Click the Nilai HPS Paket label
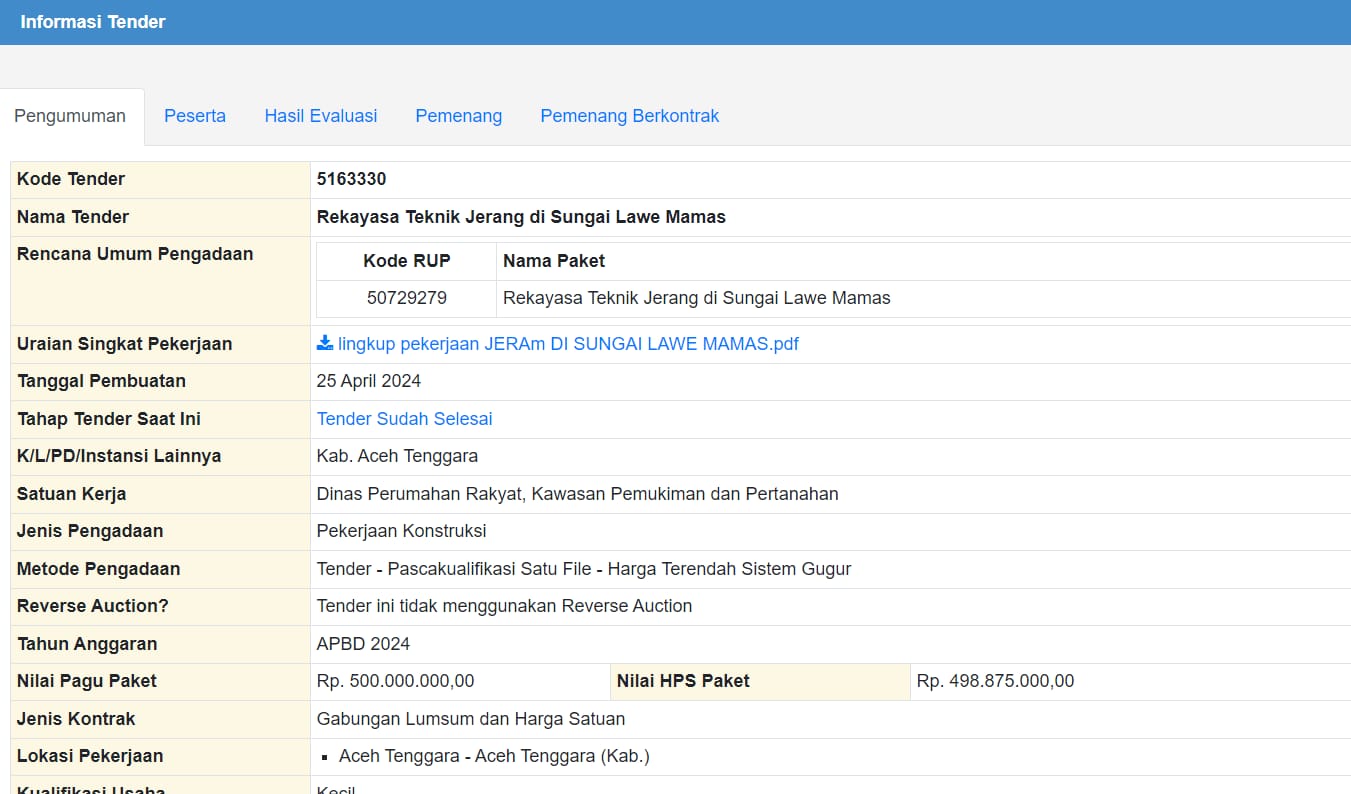Screen dimensions: 1351x794 pyautogui.click(x=683, y=681)
